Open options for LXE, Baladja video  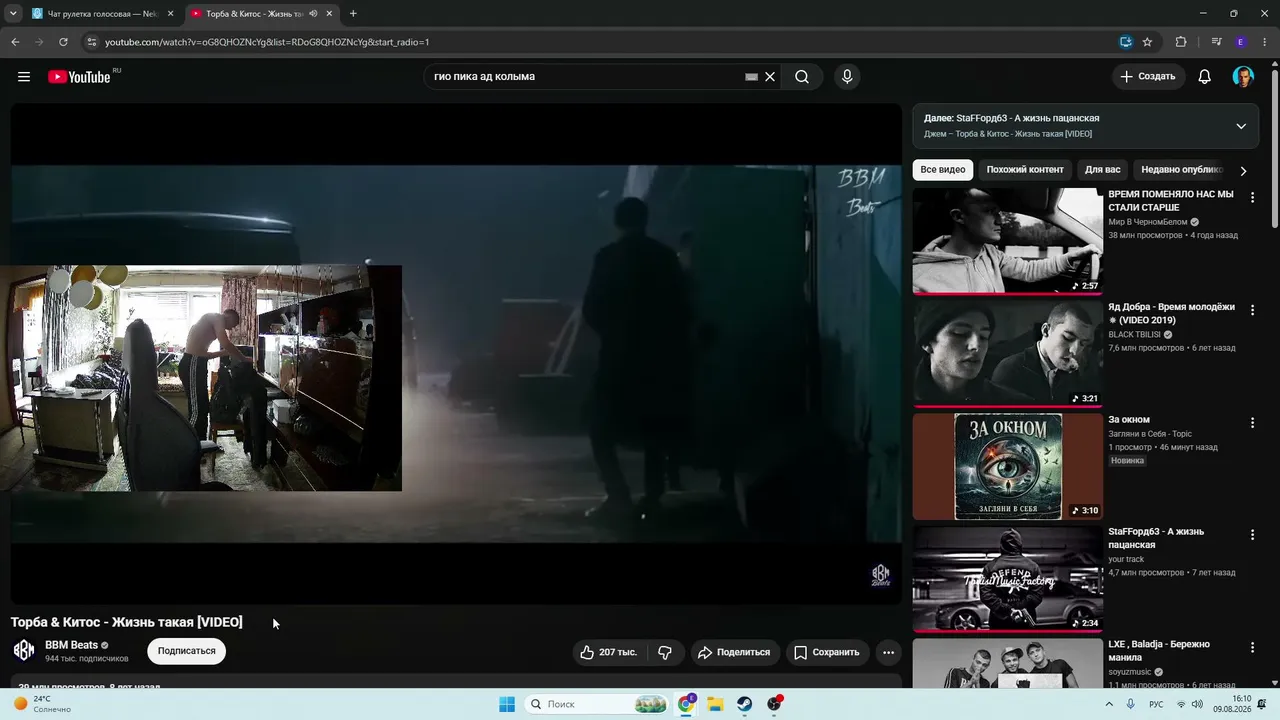tap(1252, 648)
